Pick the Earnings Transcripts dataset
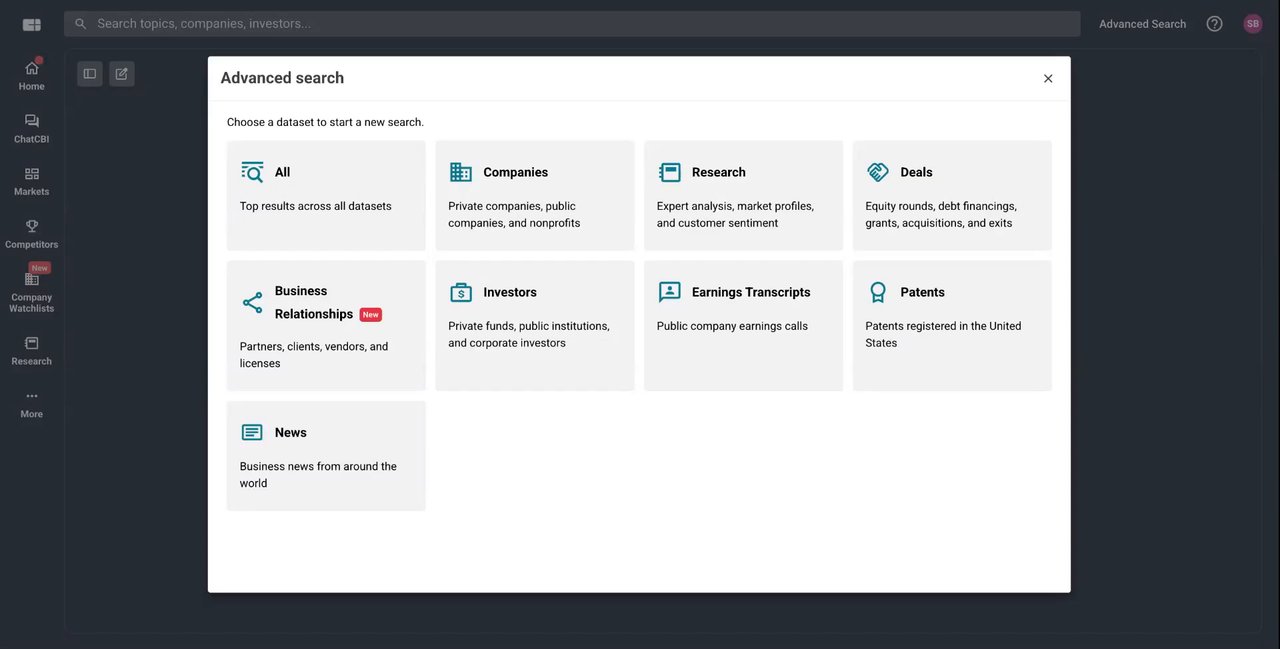 [x=743, y=325]
